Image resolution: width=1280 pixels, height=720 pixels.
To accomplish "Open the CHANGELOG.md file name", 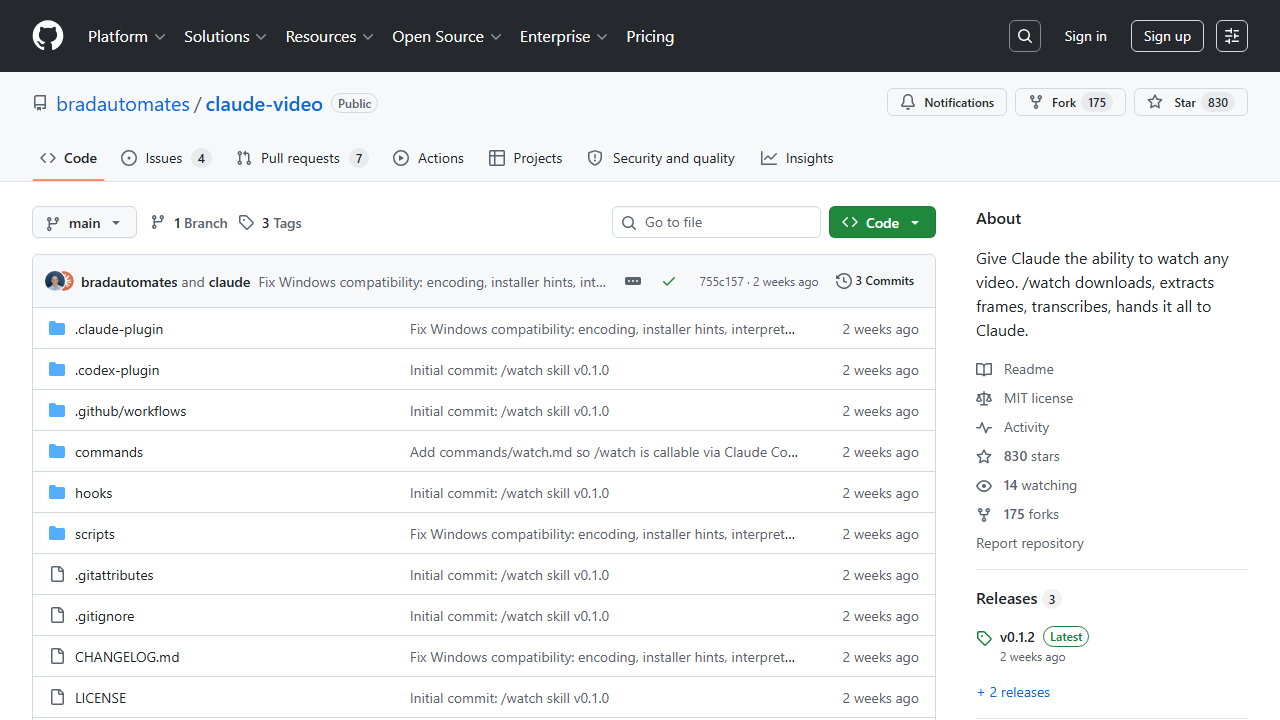I will [x=127, y=657].
